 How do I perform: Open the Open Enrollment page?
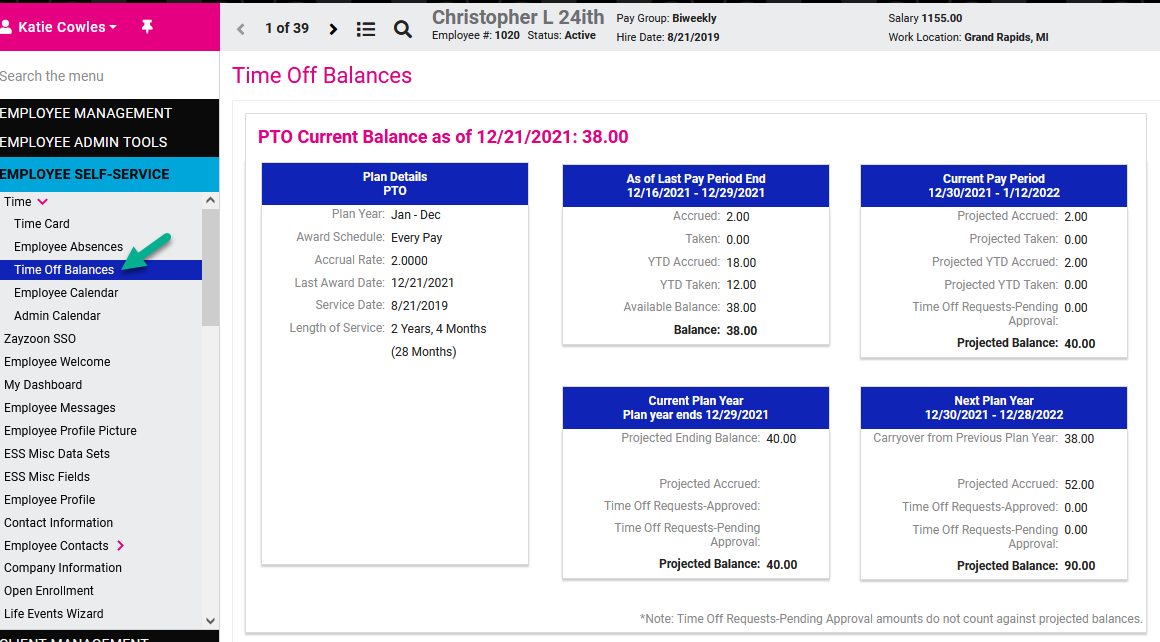(51, 590)
